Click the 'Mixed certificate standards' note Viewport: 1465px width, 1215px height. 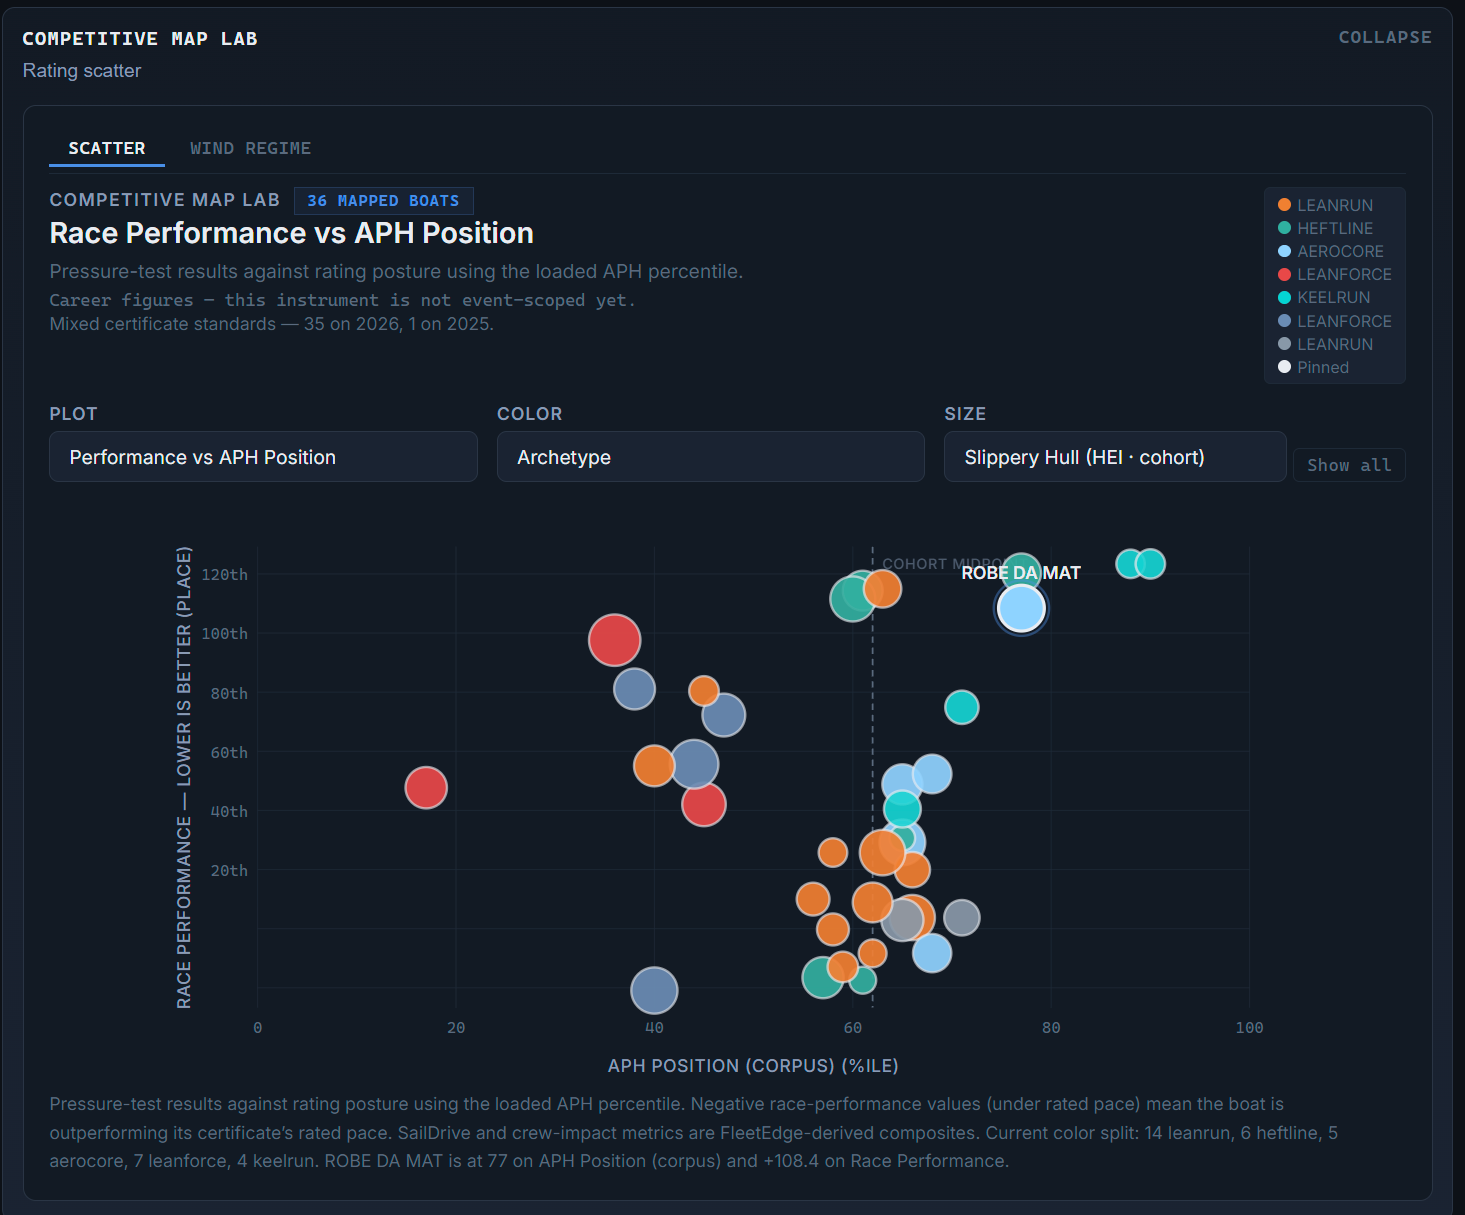[272, 324]
